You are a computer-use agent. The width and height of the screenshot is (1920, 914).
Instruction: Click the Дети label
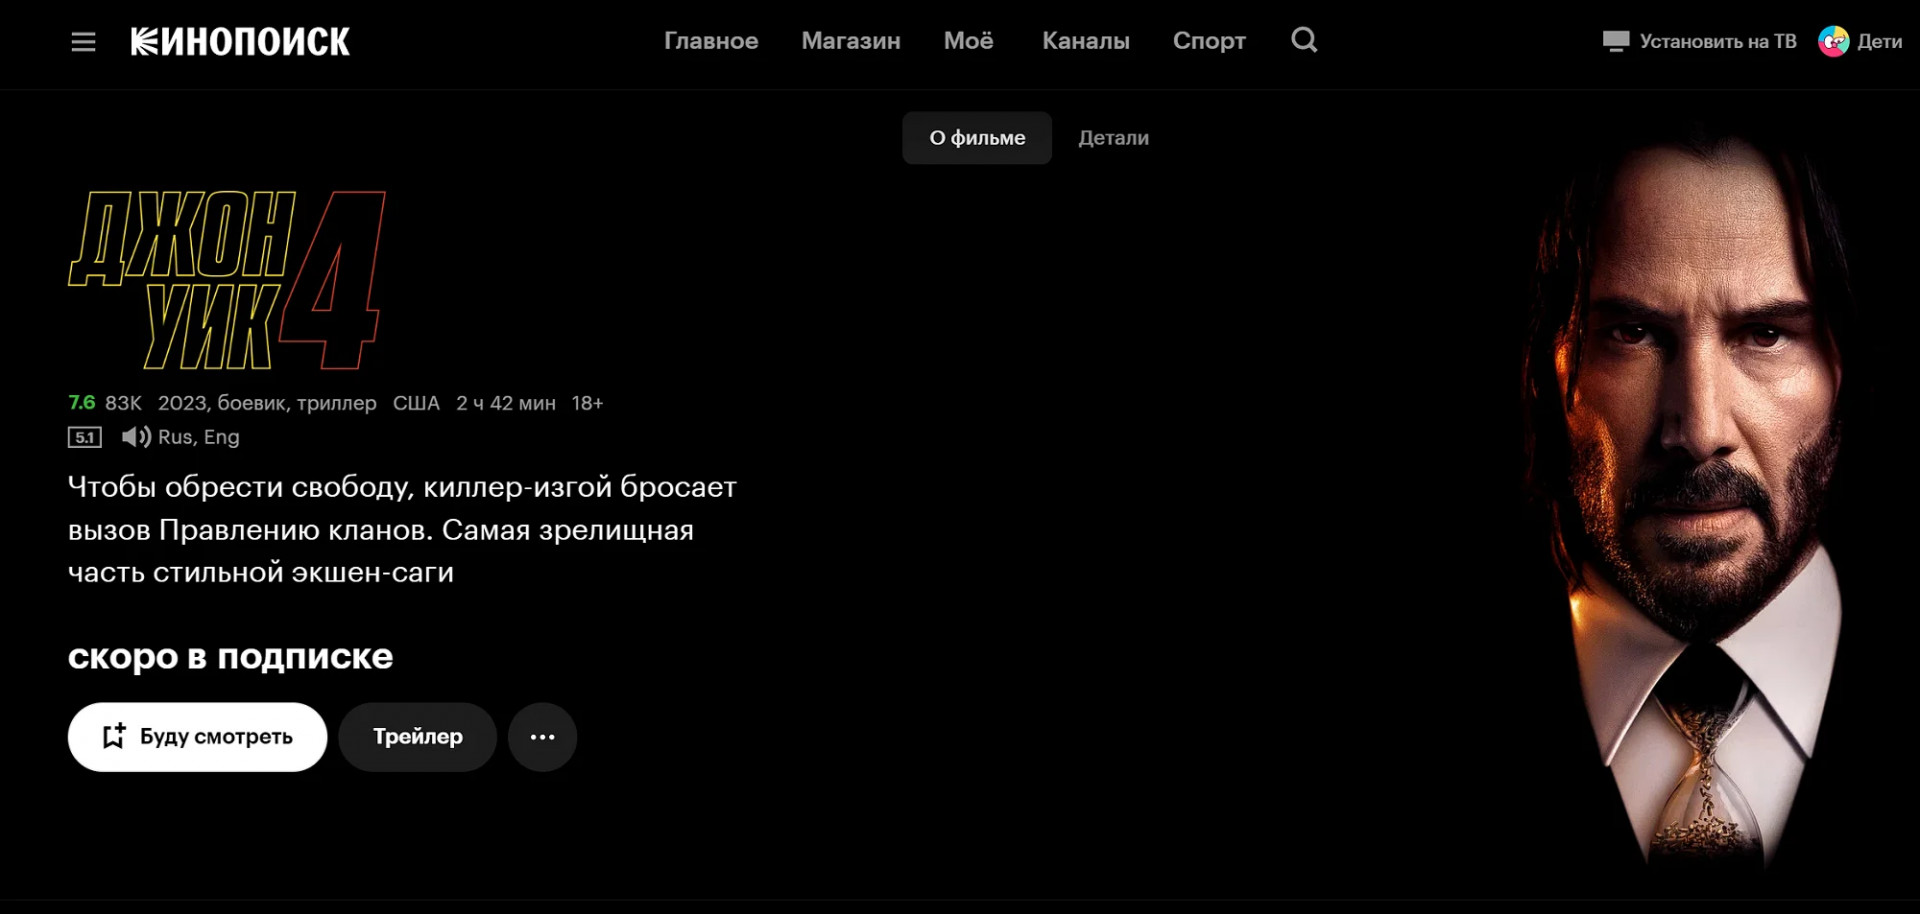tap(1879, 41)
